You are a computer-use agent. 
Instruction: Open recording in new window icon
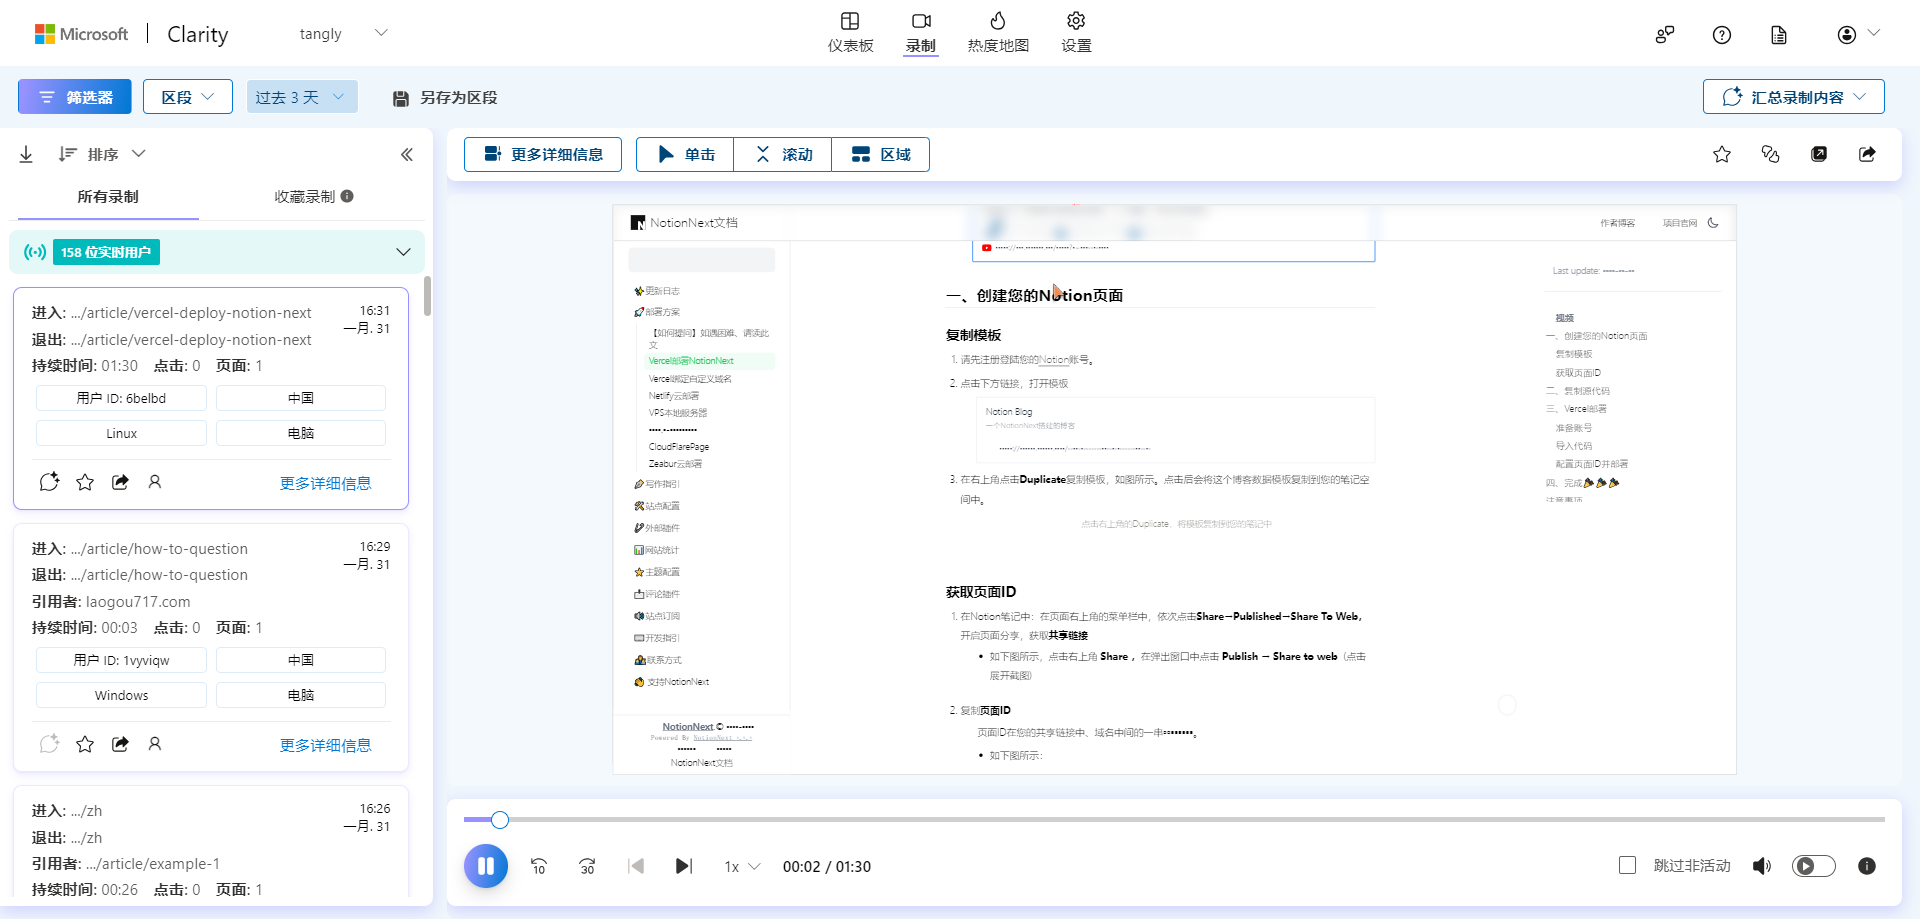pyautogui.click(x=1819, y=154)
